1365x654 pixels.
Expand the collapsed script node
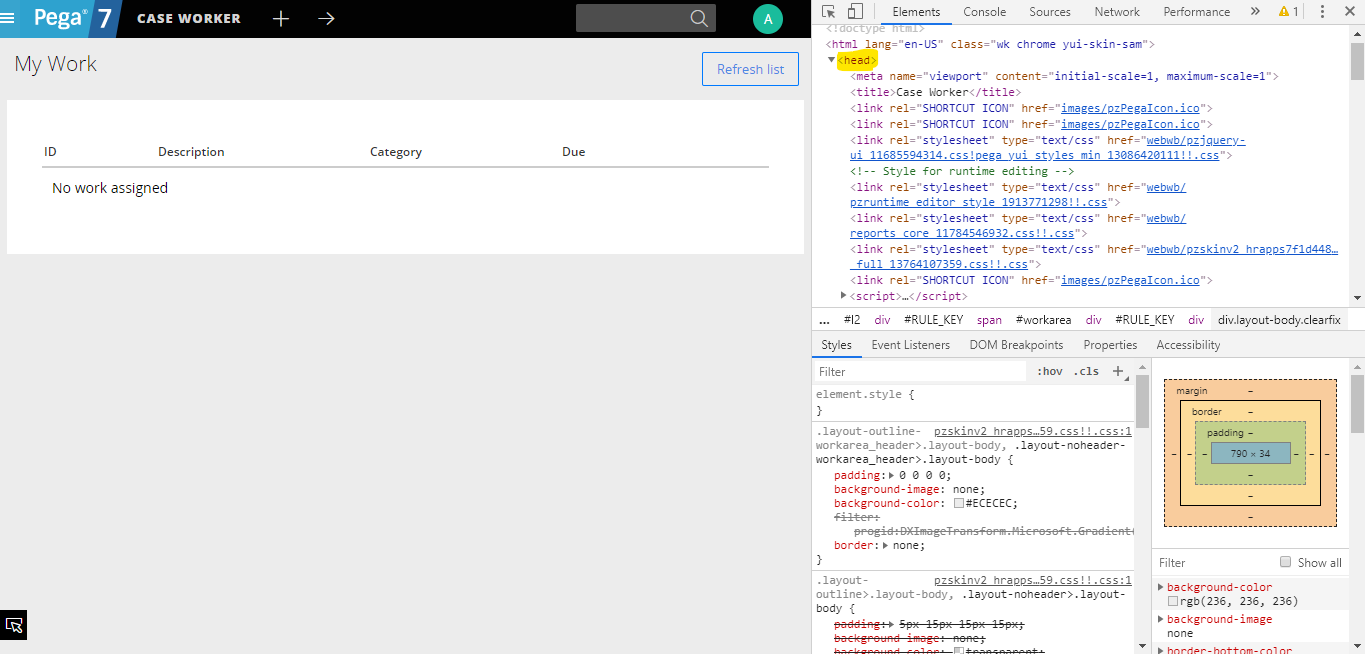point(843,295)
